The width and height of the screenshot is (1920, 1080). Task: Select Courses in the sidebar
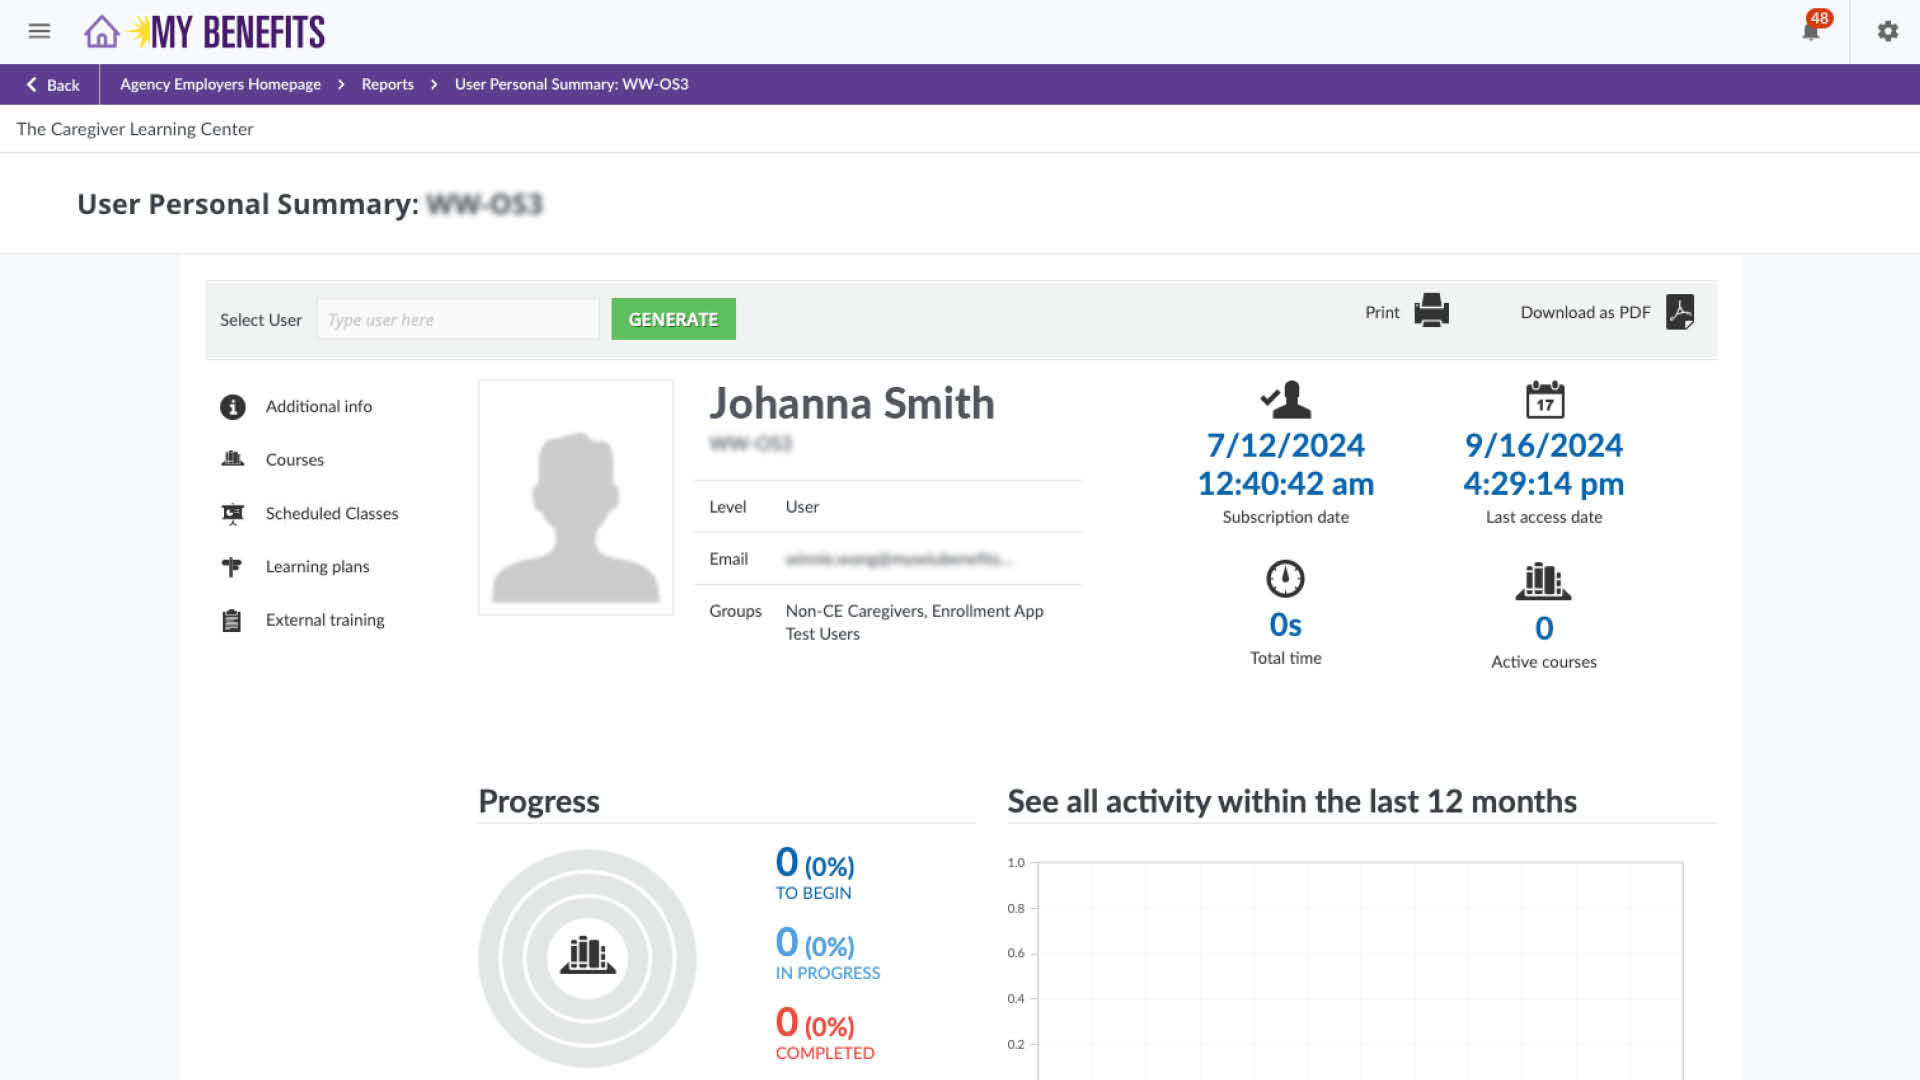(294, 459)
